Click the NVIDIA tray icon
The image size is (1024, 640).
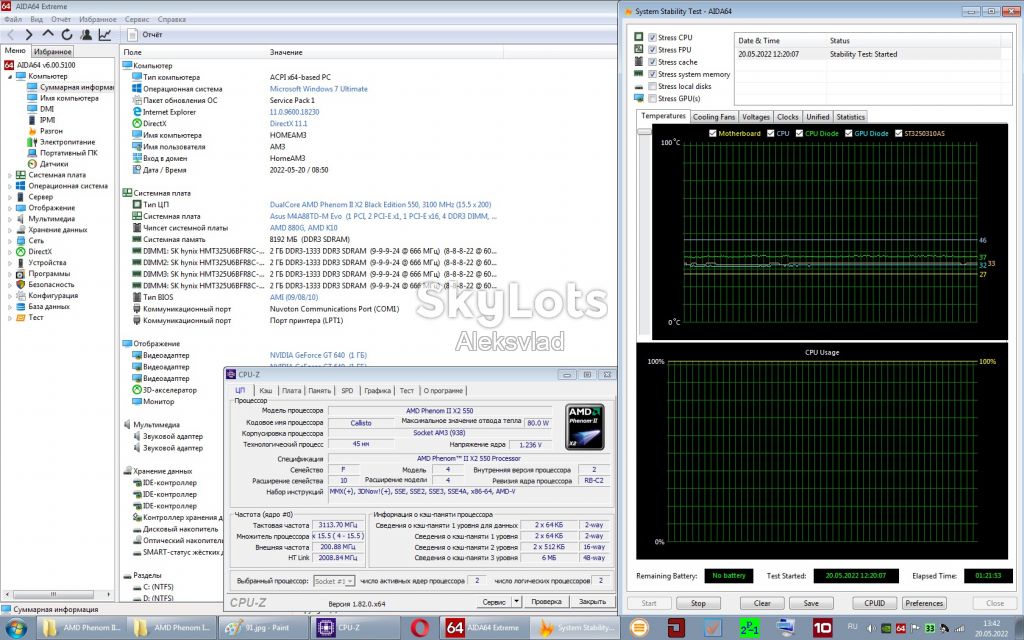click(x=886, y=628)
